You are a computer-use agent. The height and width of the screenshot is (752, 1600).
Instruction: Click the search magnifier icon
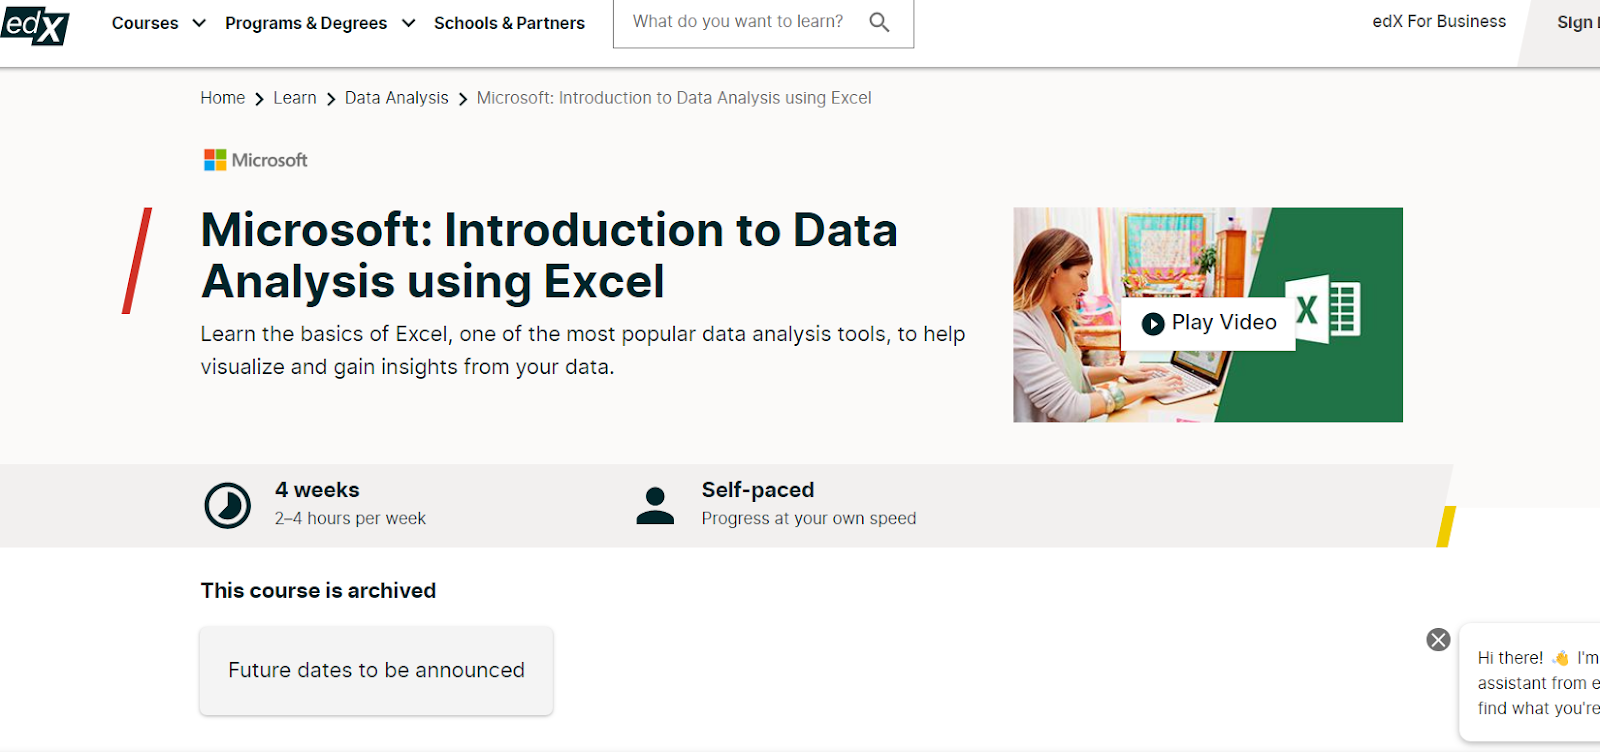[879, 21]
